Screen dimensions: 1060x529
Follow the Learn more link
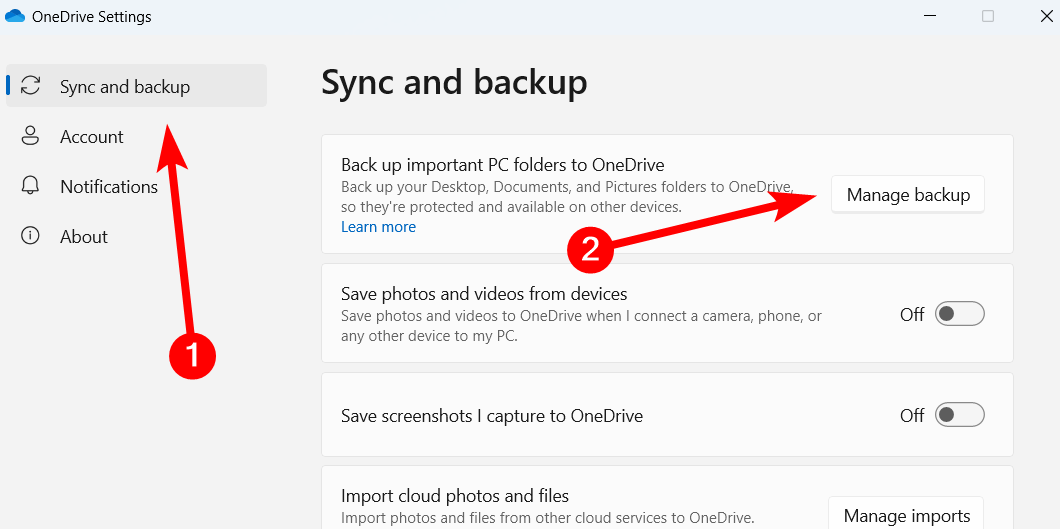click(378, 227)
